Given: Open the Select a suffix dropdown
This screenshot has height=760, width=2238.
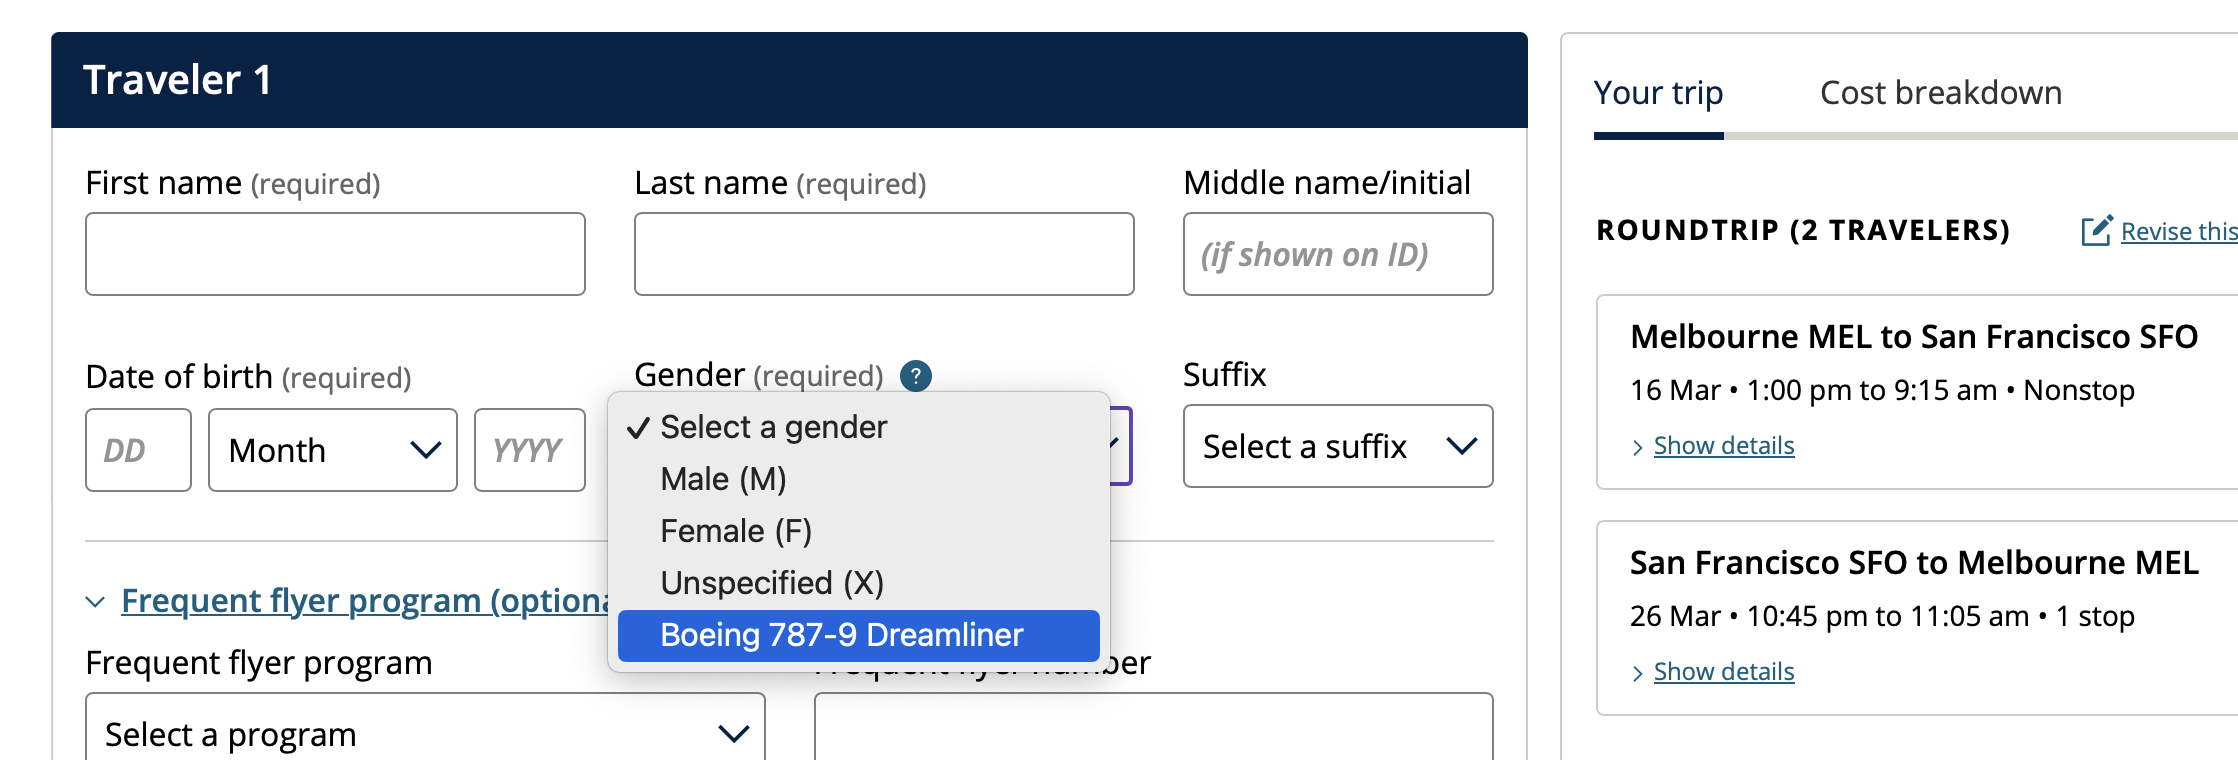Looking at the screenshot, I should pos(1337,446).
